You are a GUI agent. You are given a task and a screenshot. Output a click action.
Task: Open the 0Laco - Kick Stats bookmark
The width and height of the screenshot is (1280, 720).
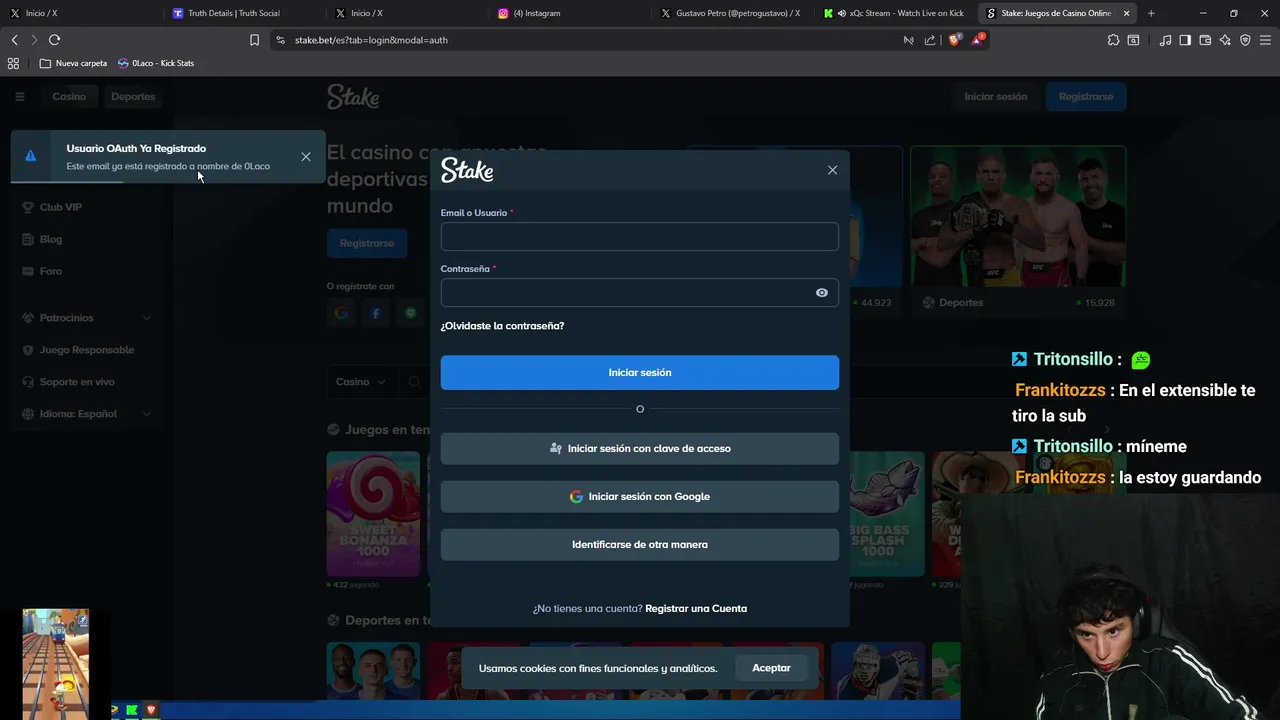point(156,63)
